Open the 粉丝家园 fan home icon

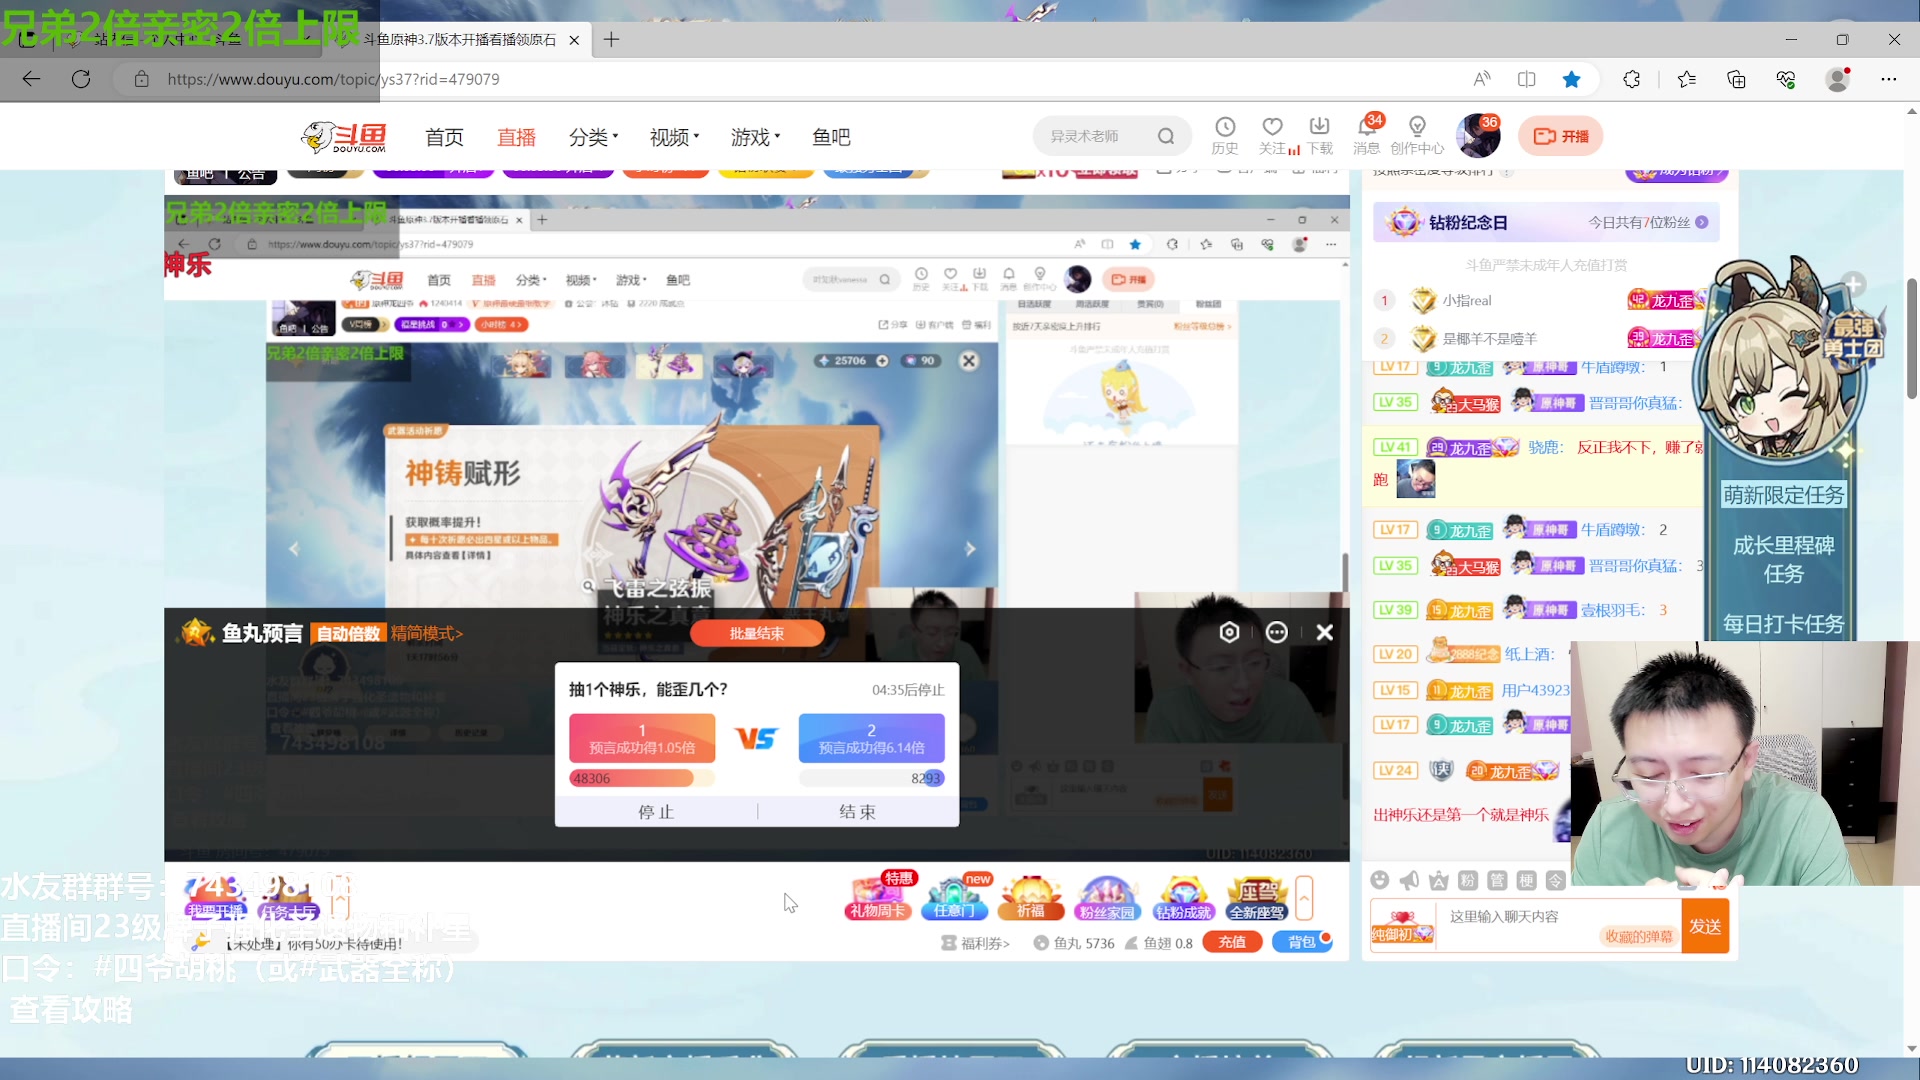pos(1107,897)
